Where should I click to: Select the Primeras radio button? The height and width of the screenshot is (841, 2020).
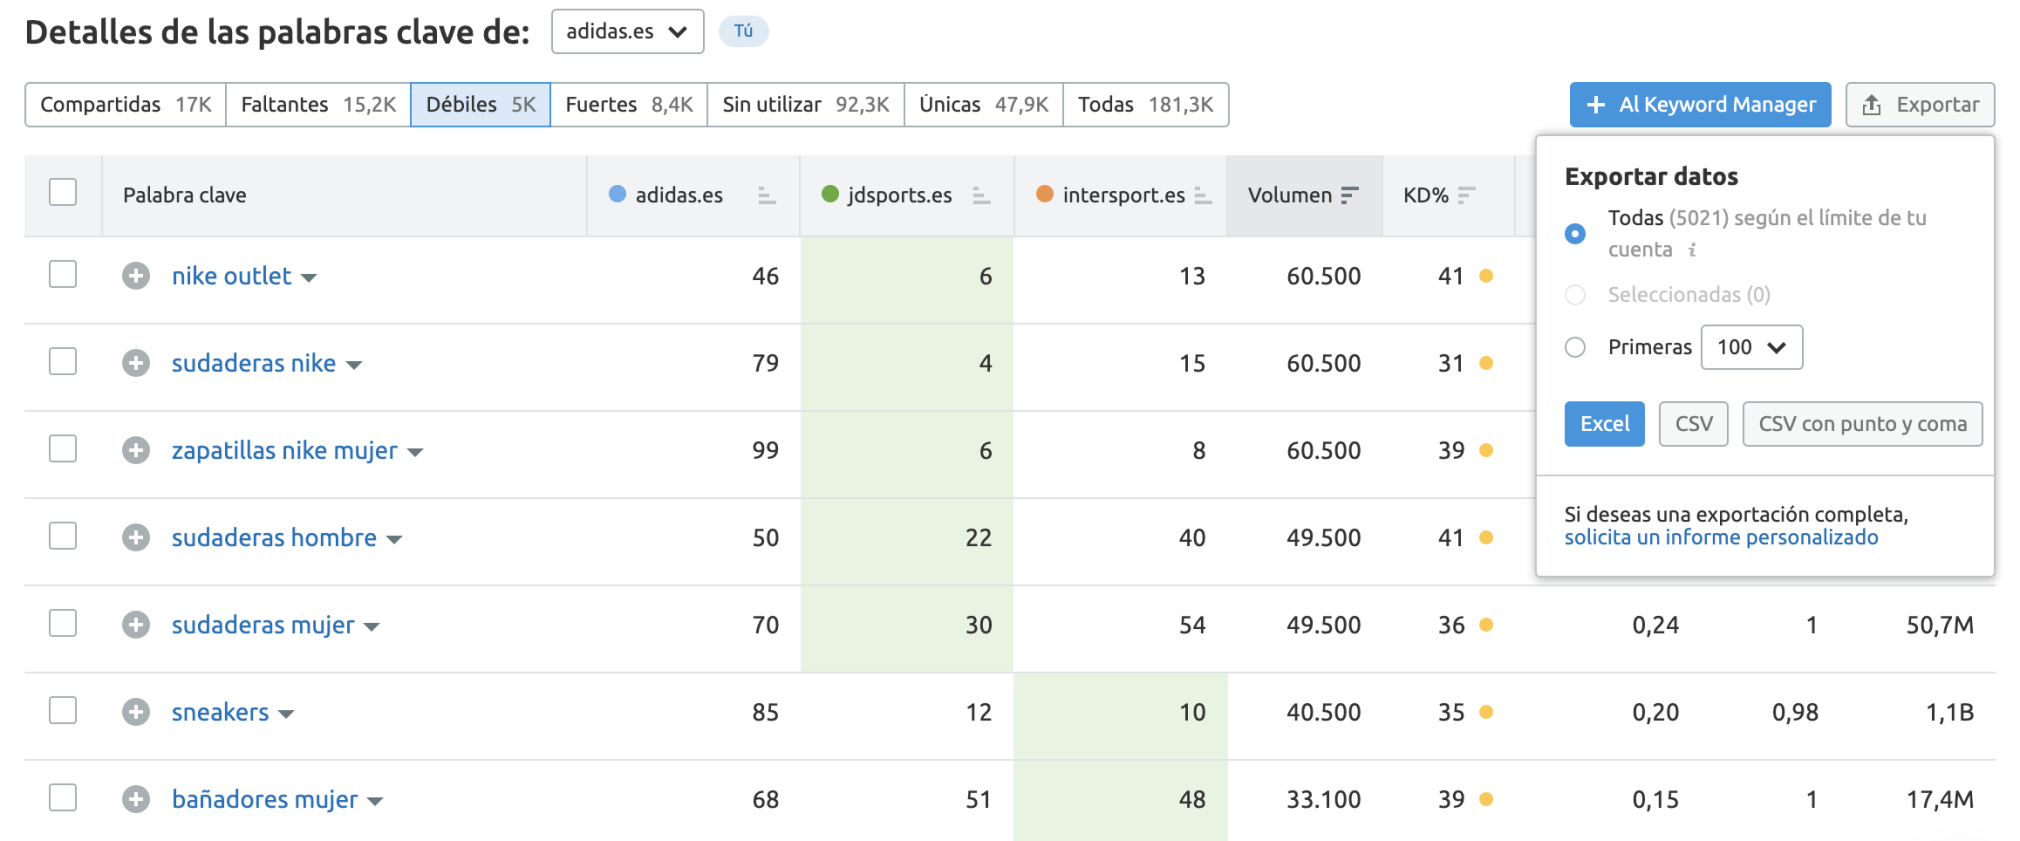(x=1575, y=347)
